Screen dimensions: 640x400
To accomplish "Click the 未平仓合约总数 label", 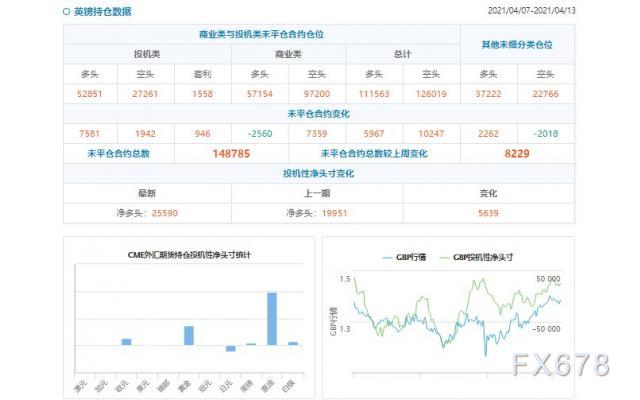I will 119,154.
